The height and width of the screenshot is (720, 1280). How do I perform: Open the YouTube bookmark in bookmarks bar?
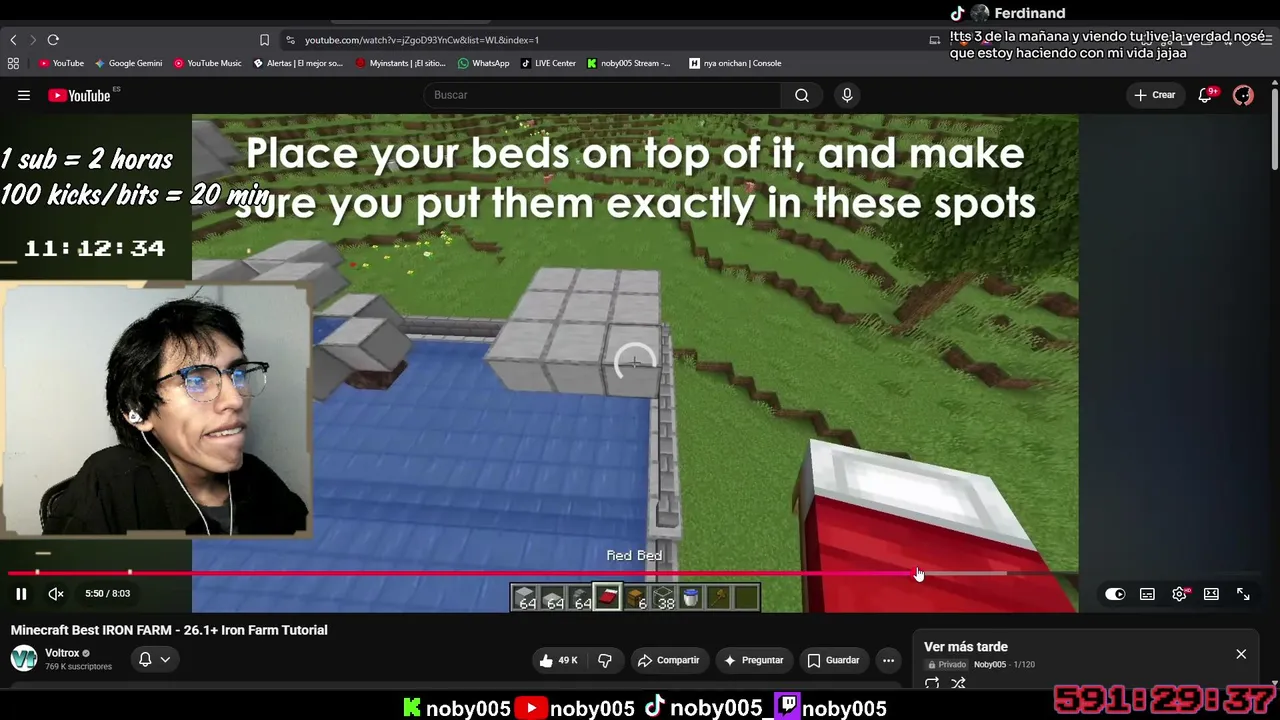pos(61,63)
